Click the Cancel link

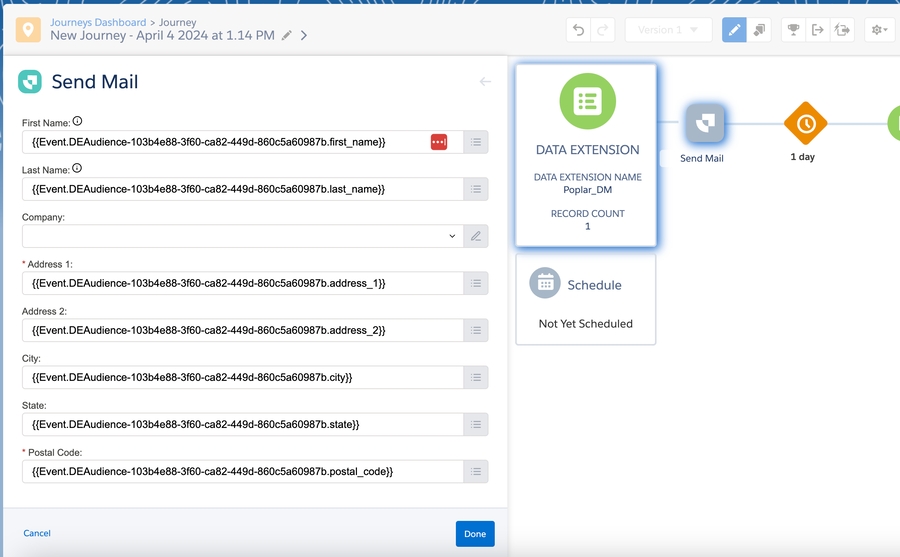37,533
